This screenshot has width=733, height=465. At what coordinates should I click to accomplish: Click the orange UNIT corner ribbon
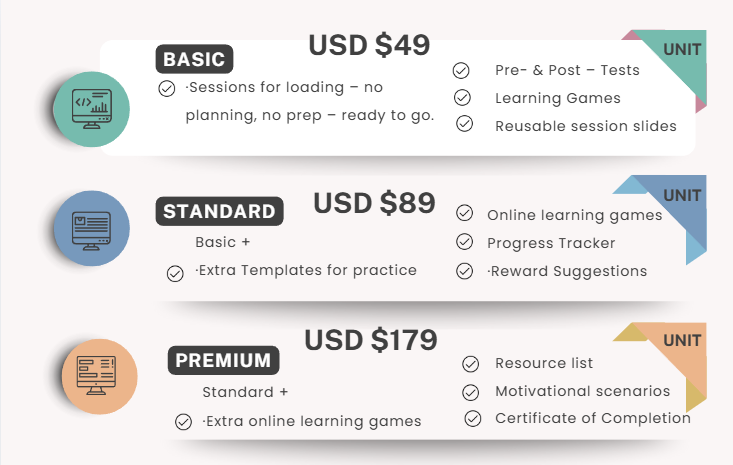[681, 343]
